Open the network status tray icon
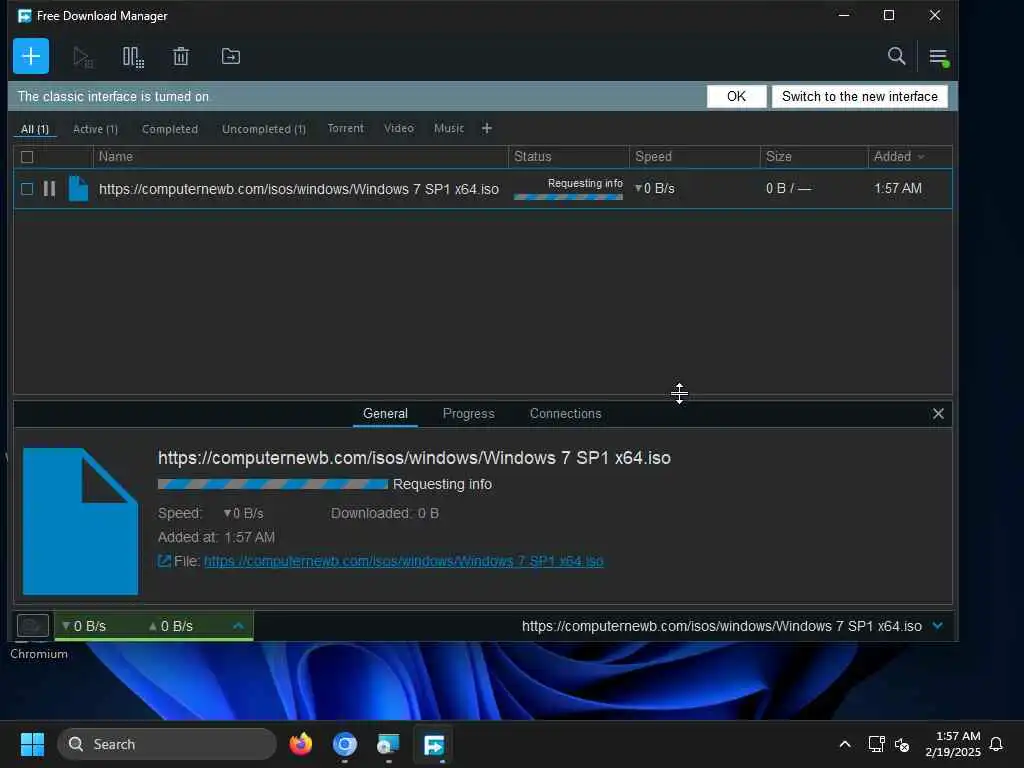This screenshot has height=768, width=1024. [876, 744]
